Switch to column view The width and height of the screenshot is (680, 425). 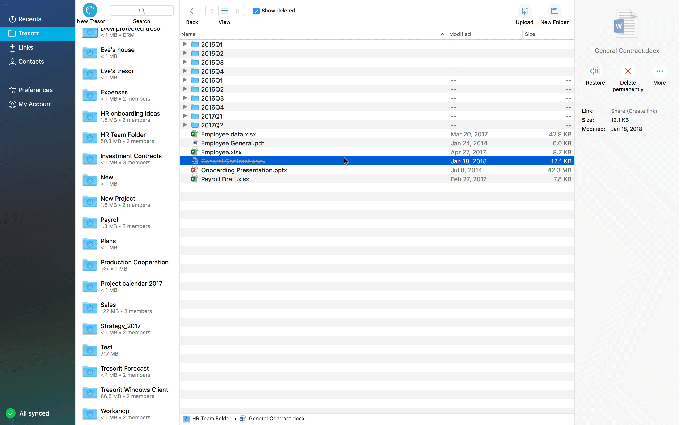[237, 11]
